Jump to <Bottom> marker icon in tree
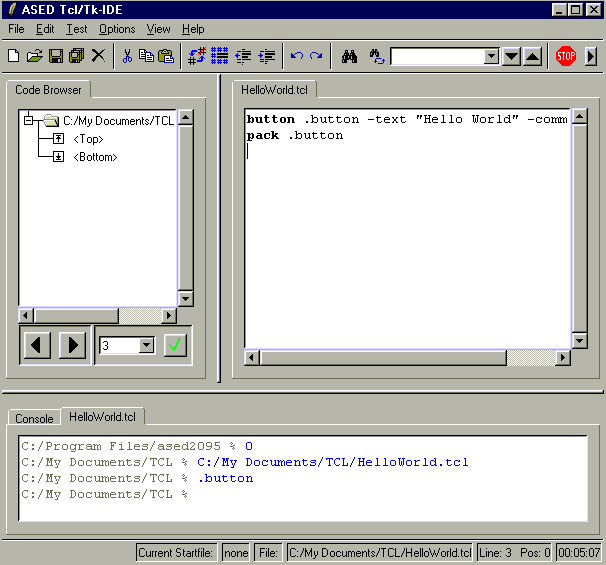Viewport: 606px width, 565px height. point(58,157)
